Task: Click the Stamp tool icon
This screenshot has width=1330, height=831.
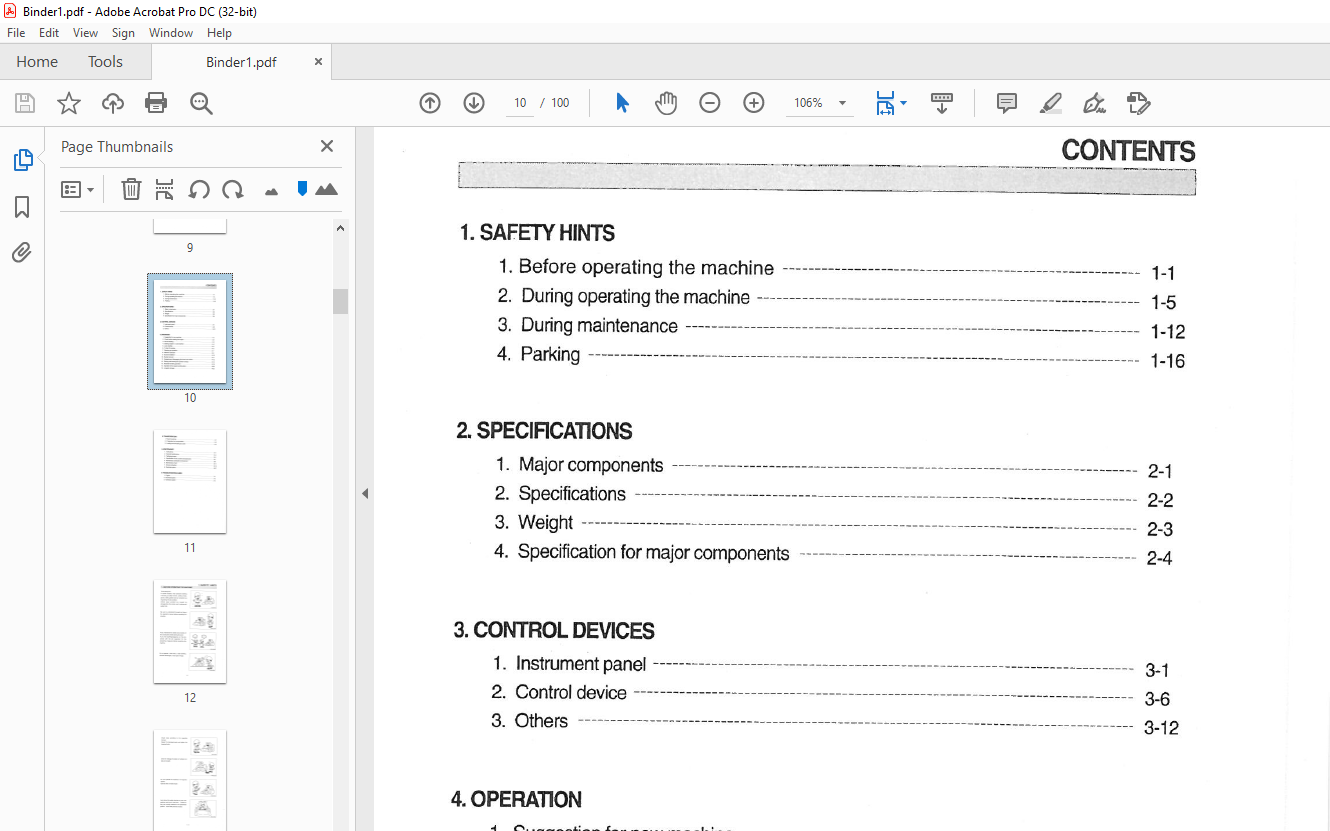Action: (1138, 103)
